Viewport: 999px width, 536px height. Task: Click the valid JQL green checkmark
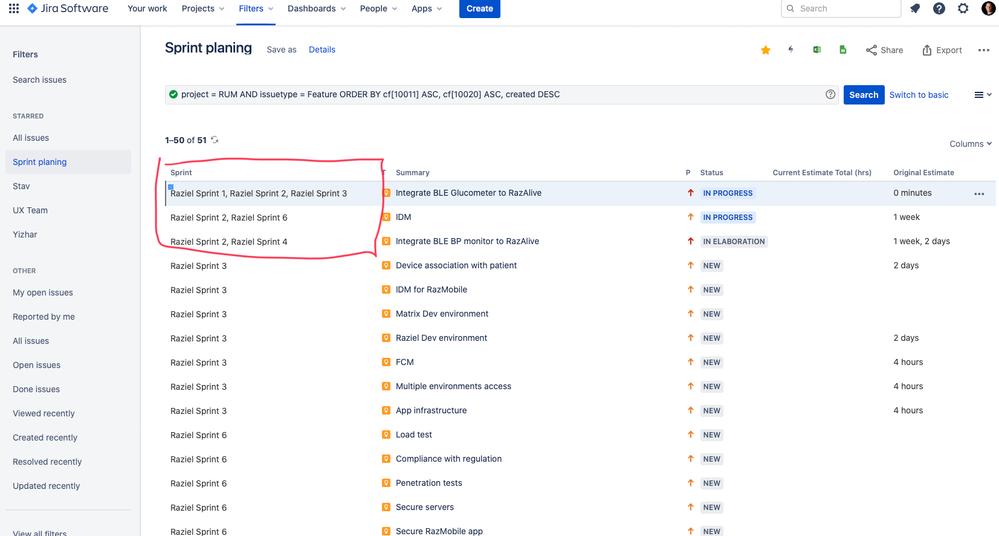point(173,94)
